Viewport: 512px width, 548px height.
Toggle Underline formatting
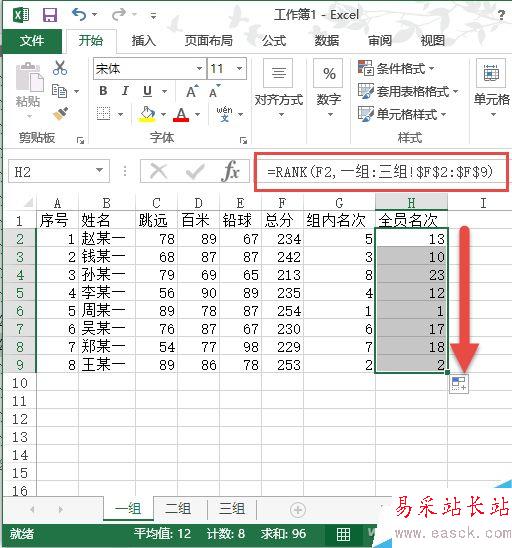147,91
